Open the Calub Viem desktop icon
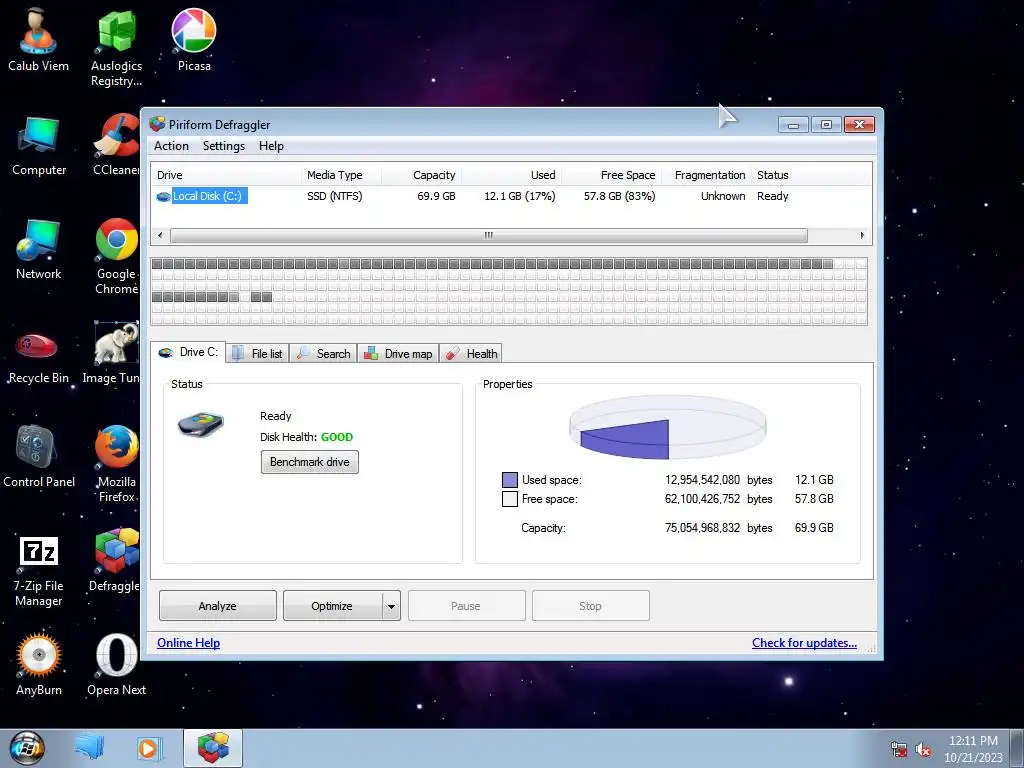1024x768 pixels. 38,40
